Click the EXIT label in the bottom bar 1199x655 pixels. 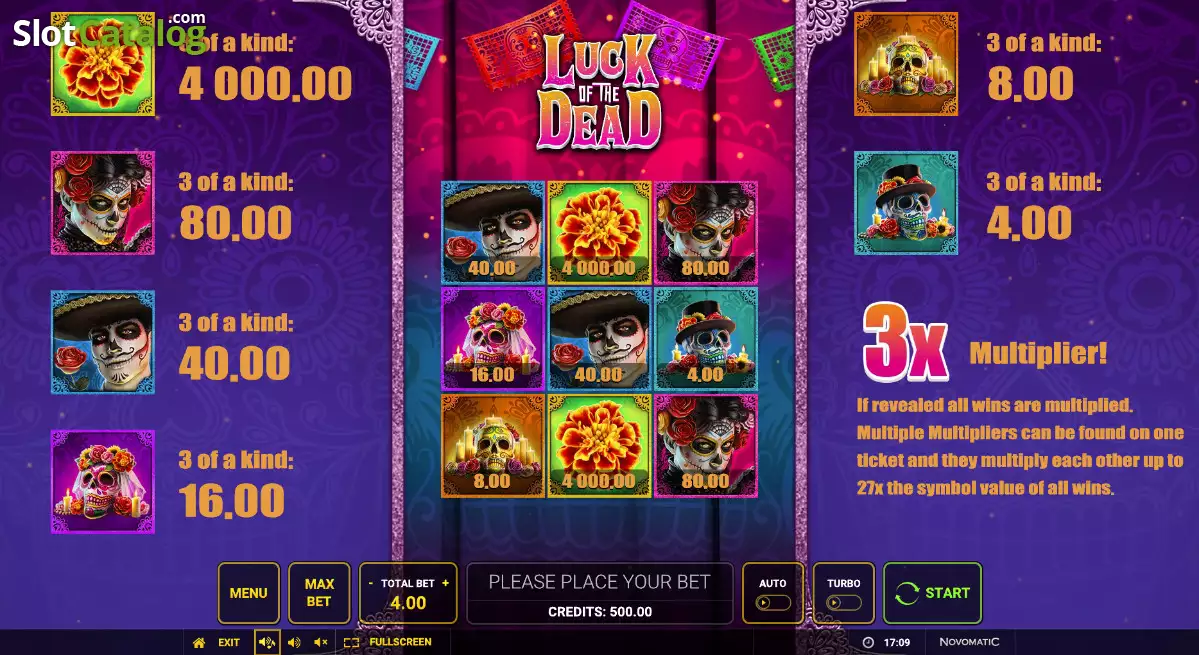pyautogui.click(x=229, y=643)
